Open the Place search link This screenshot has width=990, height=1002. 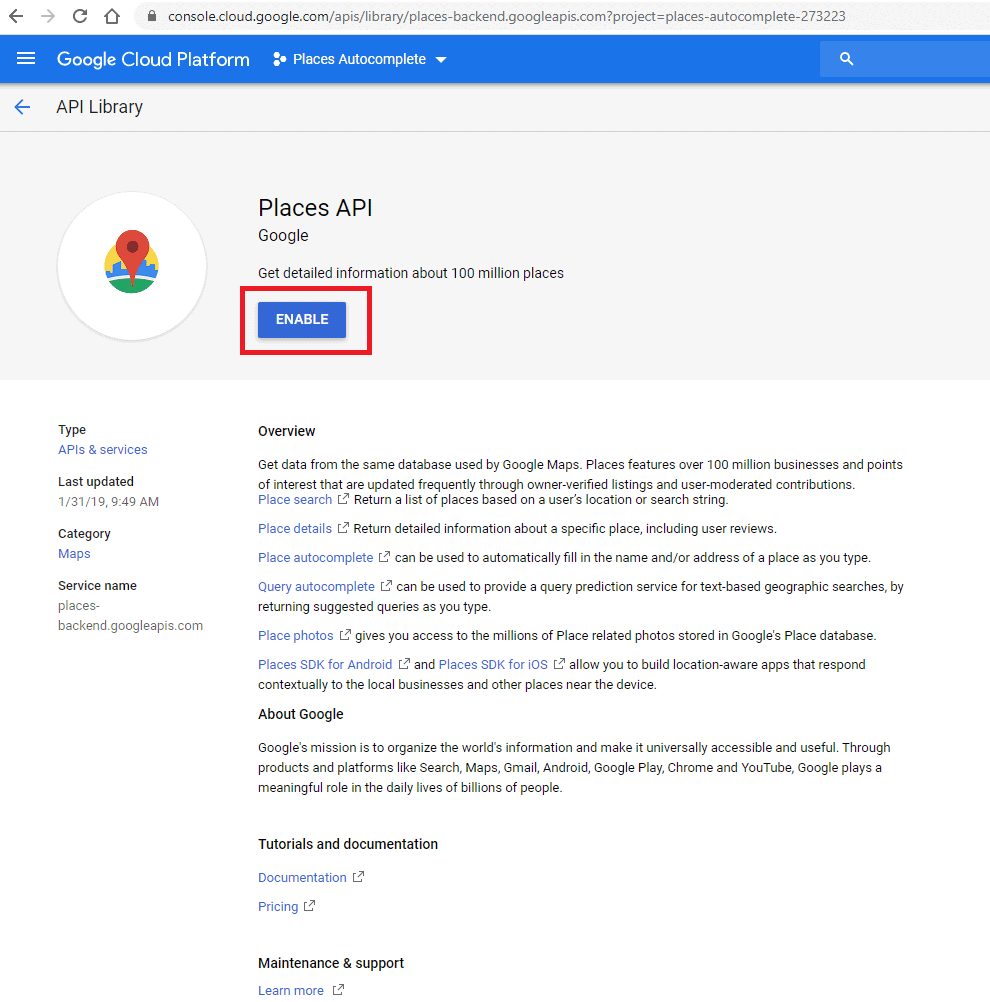(294, 499)
